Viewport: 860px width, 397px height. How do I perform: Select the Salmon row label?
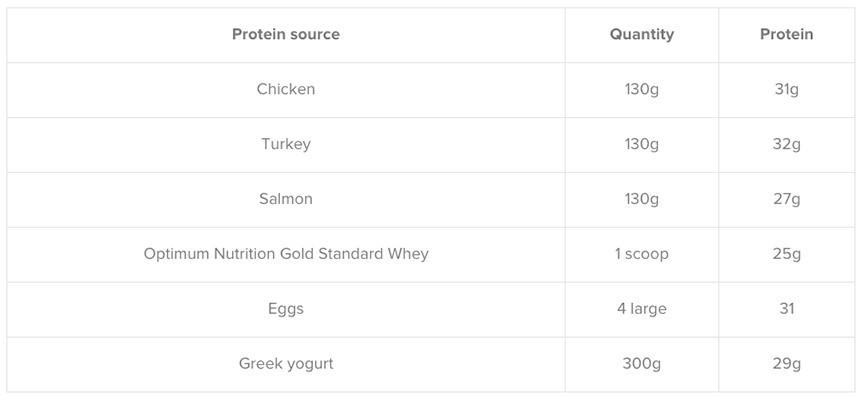(286, 199)
